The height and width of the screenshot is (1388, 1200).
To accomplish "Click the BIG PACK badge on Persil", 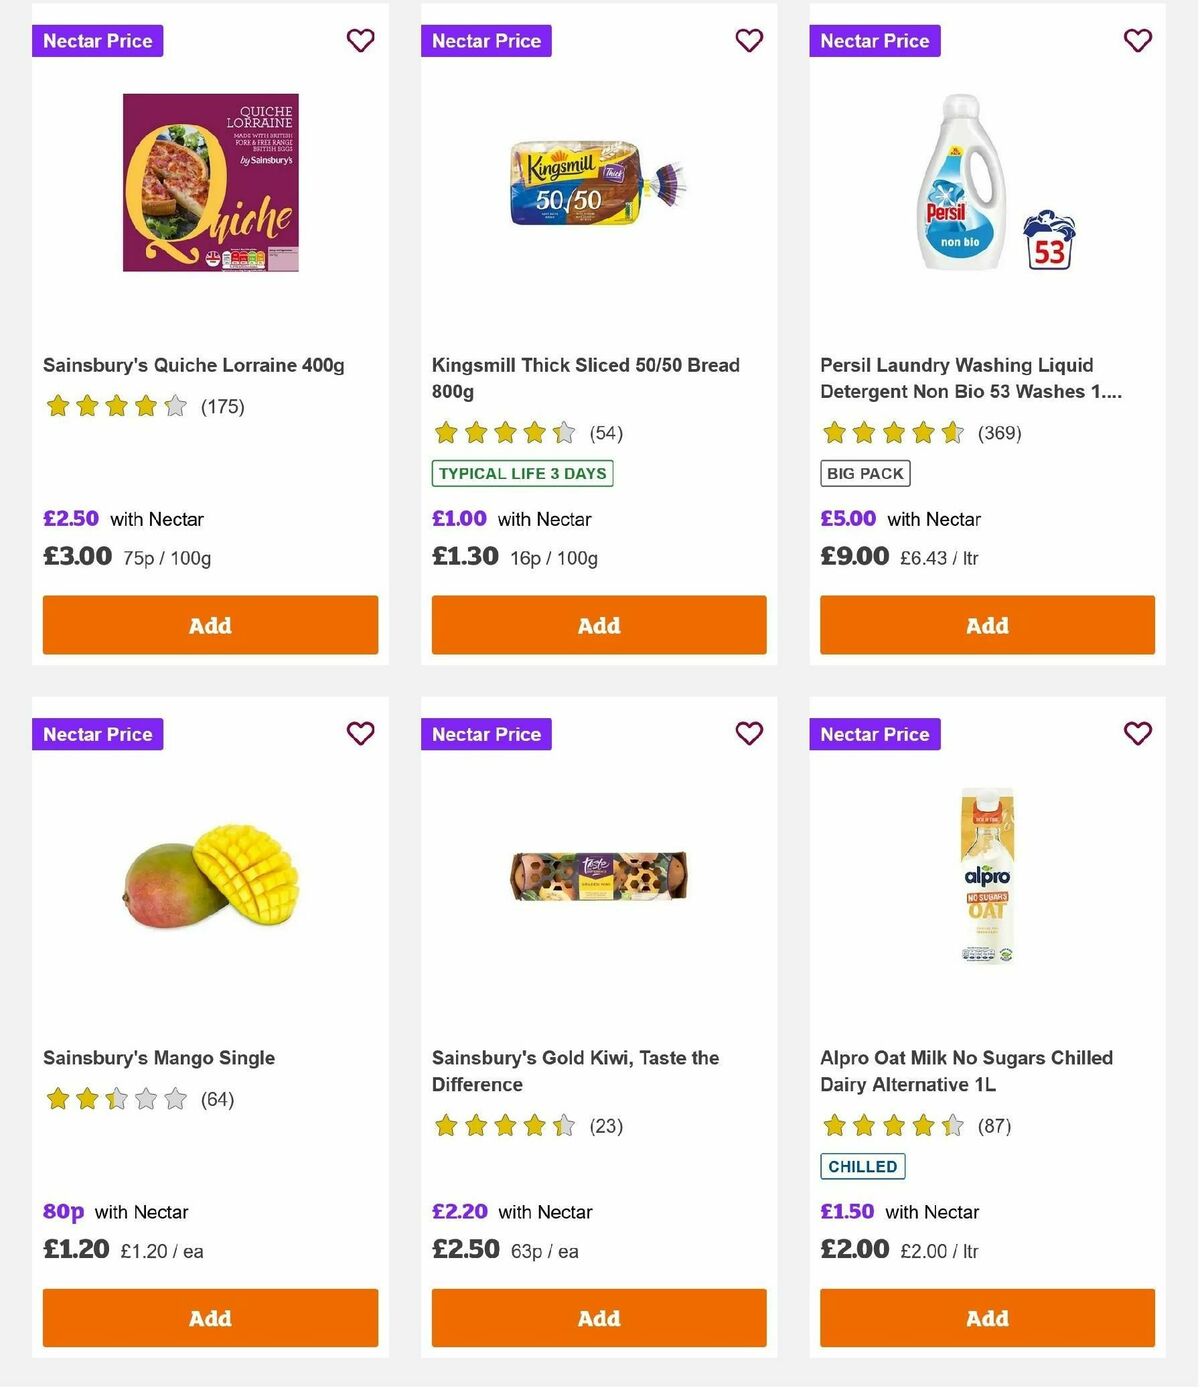I will point(864,472).
